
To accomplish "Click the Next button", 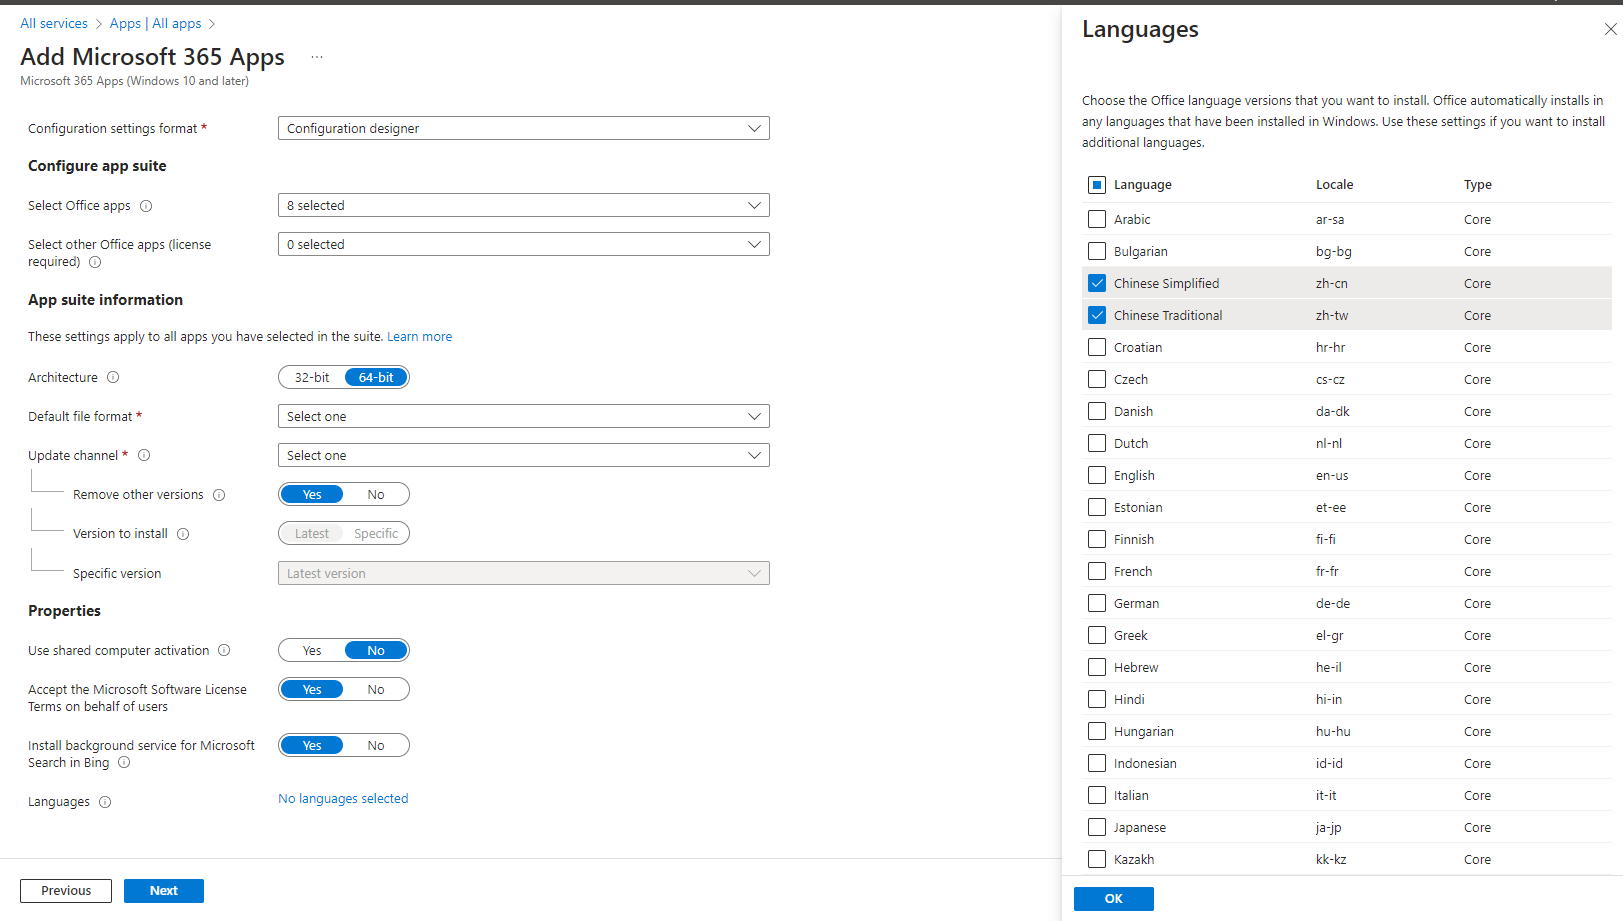I will point(164,891).
